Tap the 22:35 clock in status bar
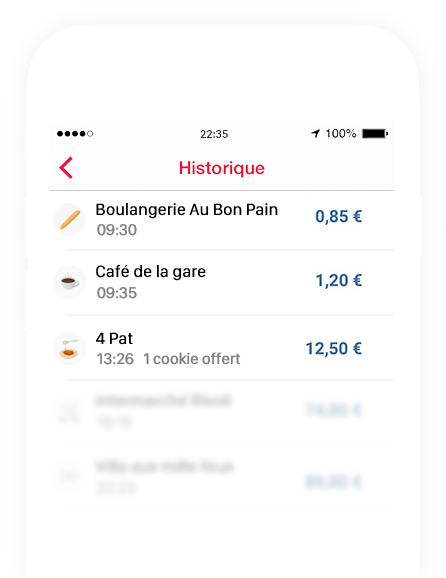Screen dimensions: 446x578 tap(214, 134)
